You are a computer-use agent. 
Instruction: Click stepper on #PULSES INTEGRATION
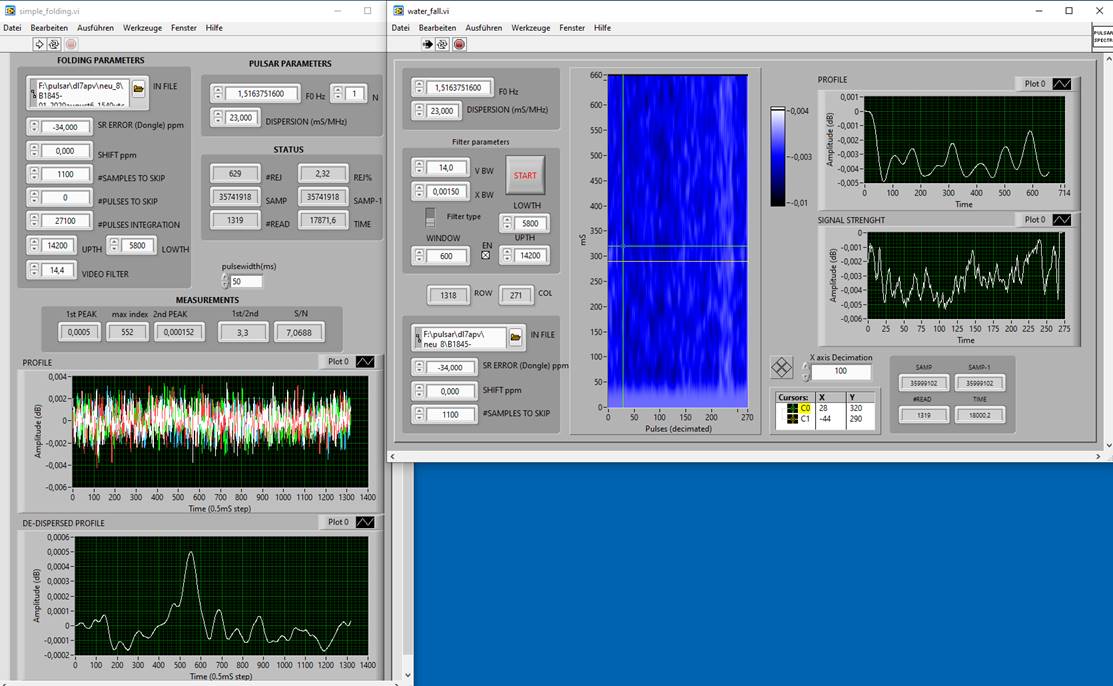[x=34, y=221]
